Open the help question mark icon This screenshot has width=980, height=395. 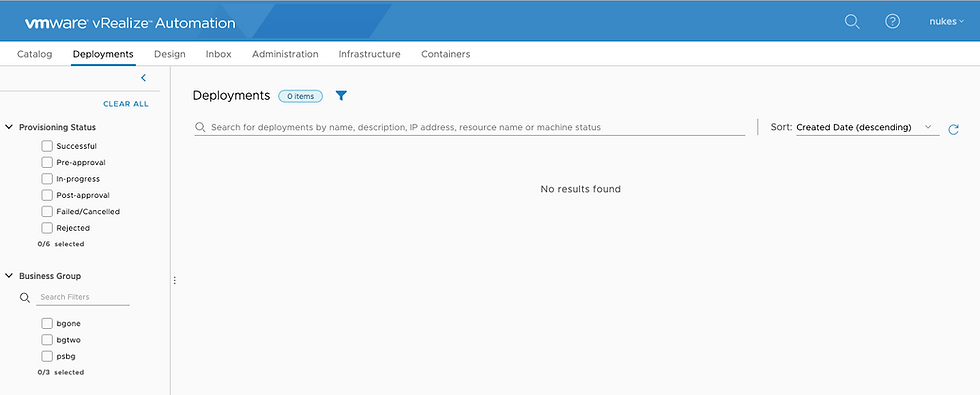[x=892, y=21]
